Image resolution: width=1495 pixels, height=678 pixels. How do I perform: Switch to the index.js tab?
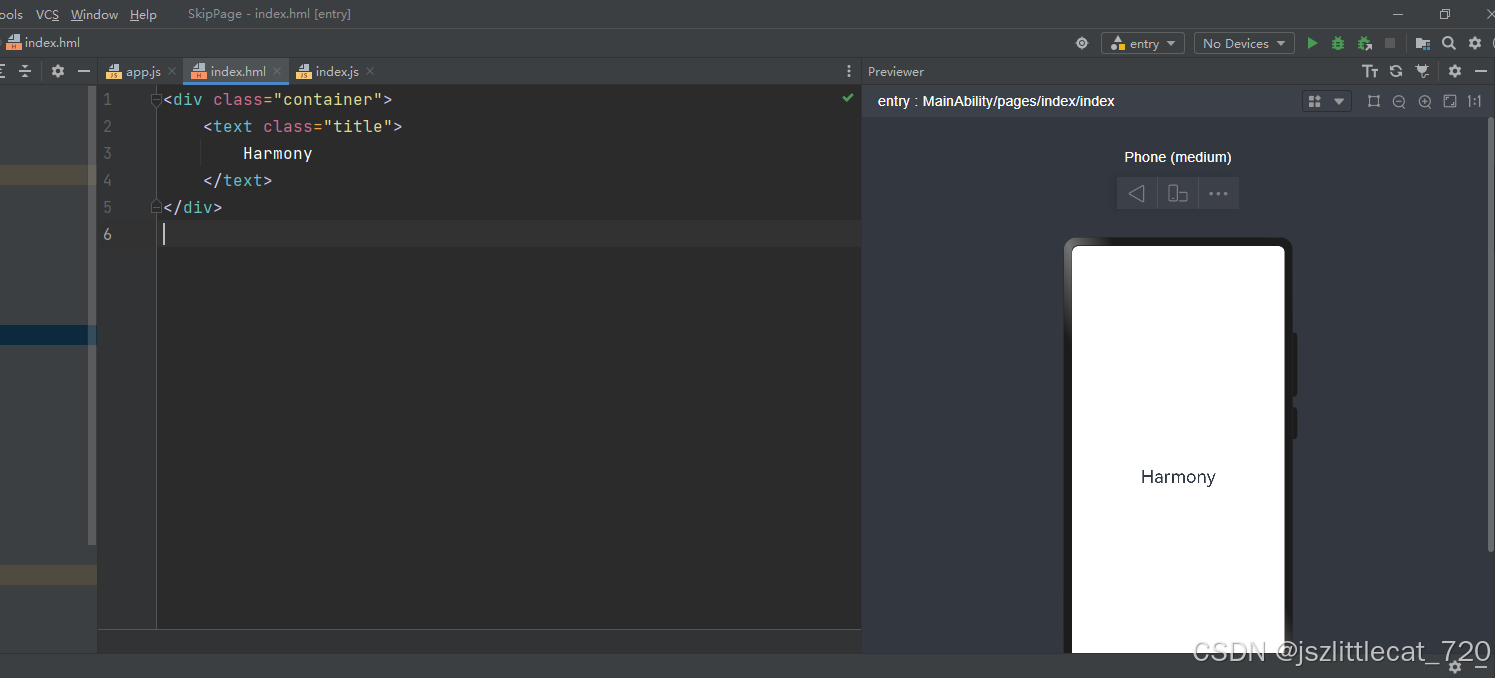(337, 71)
